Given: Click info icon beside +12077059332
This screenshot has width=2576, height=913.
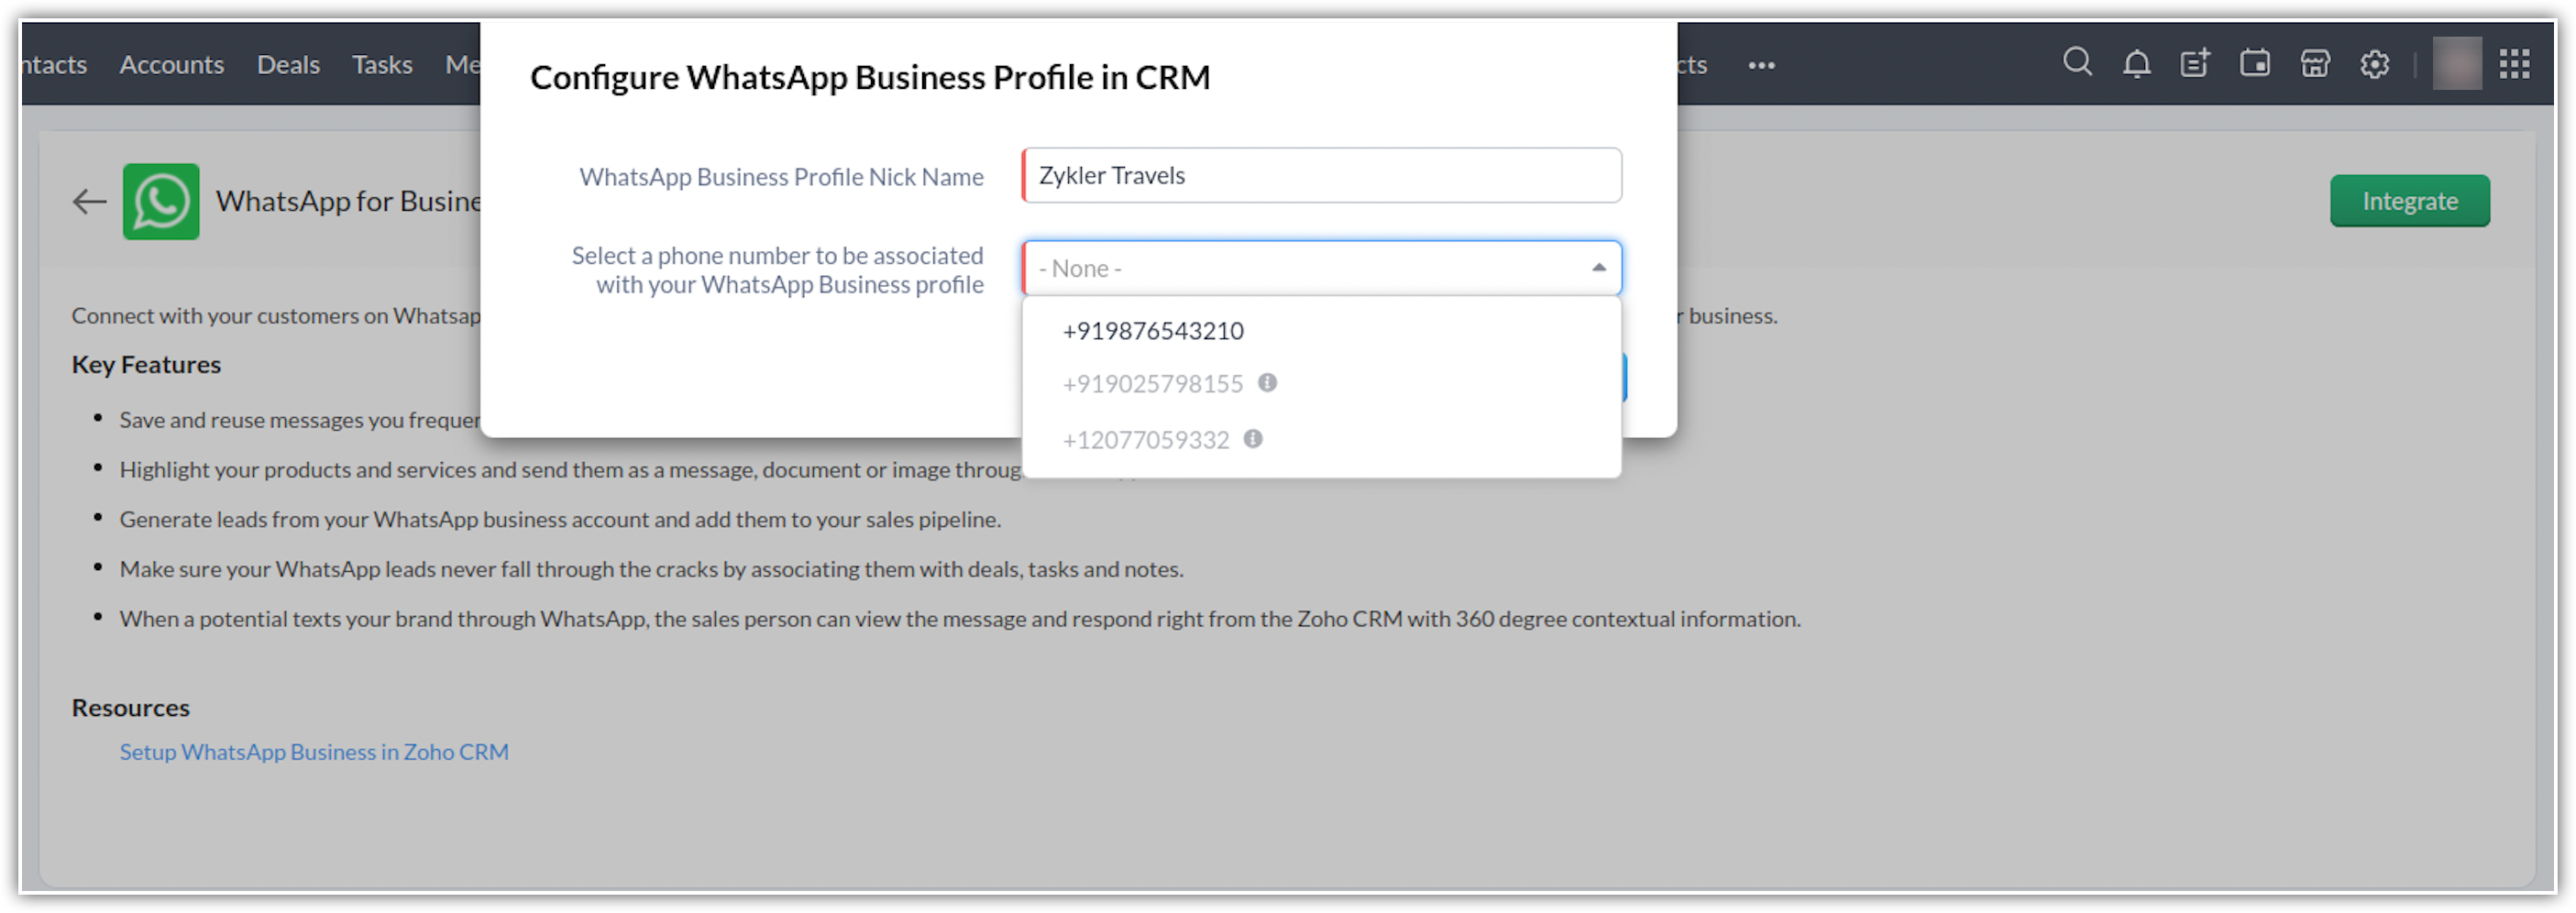Looking at the screenshot, I should point(1253,439).
